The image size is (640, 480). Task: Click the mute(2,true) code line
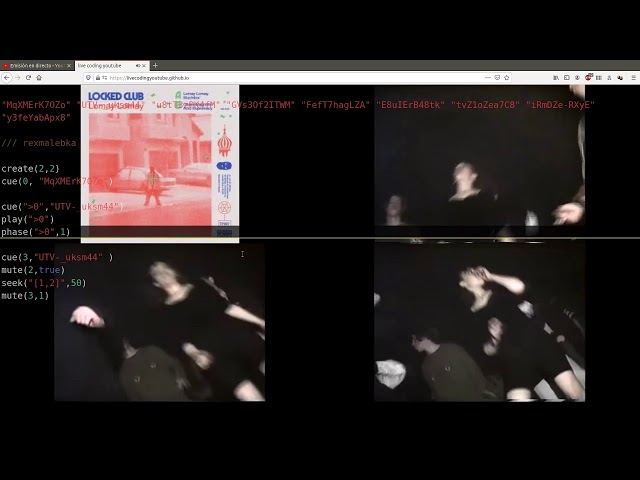point(33,270)
